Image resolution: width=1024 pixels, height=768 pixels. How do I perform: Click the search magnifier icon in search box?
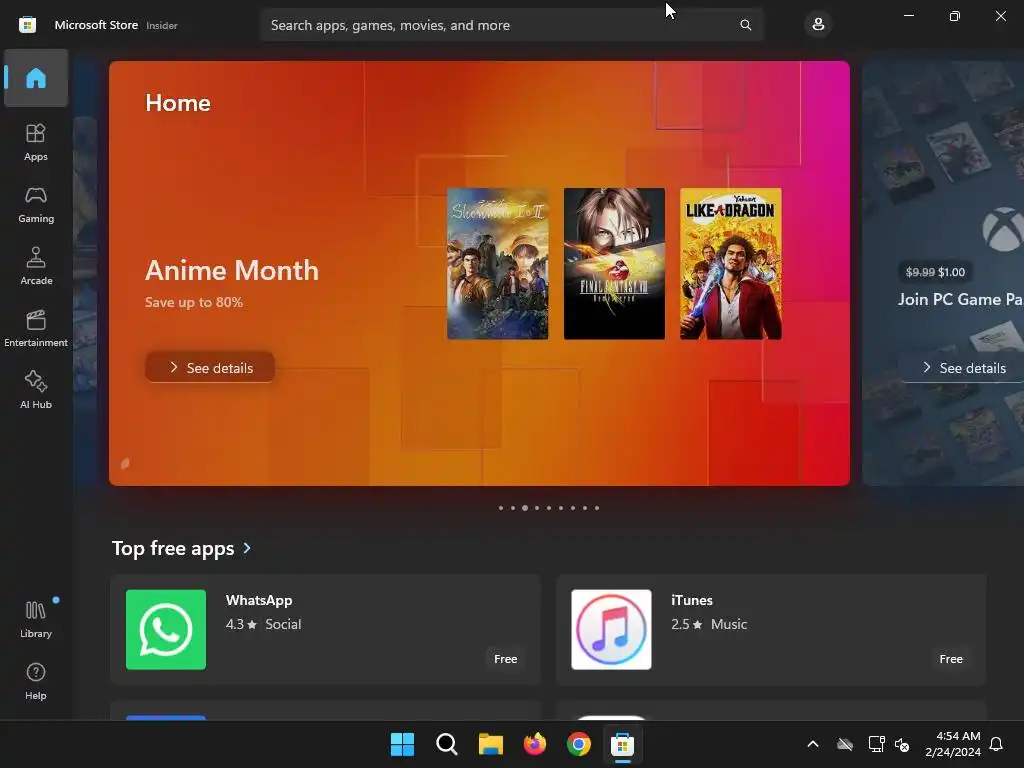click(x=745, y=25)
